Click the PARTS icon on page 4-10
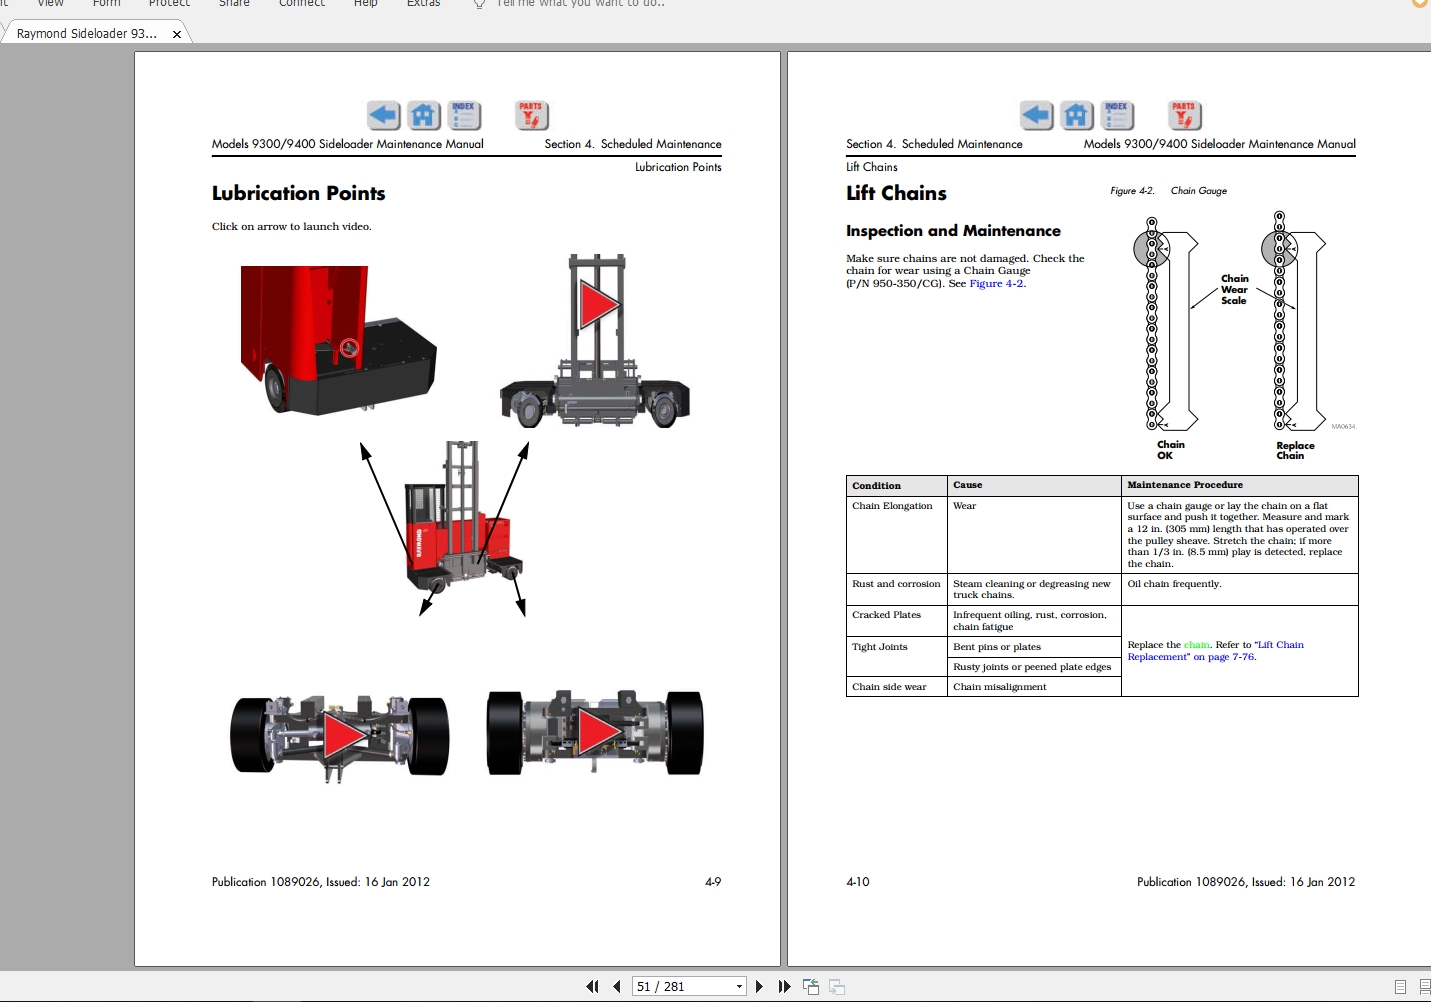The image size is (1431, 1002). (x=1184, y=116)
